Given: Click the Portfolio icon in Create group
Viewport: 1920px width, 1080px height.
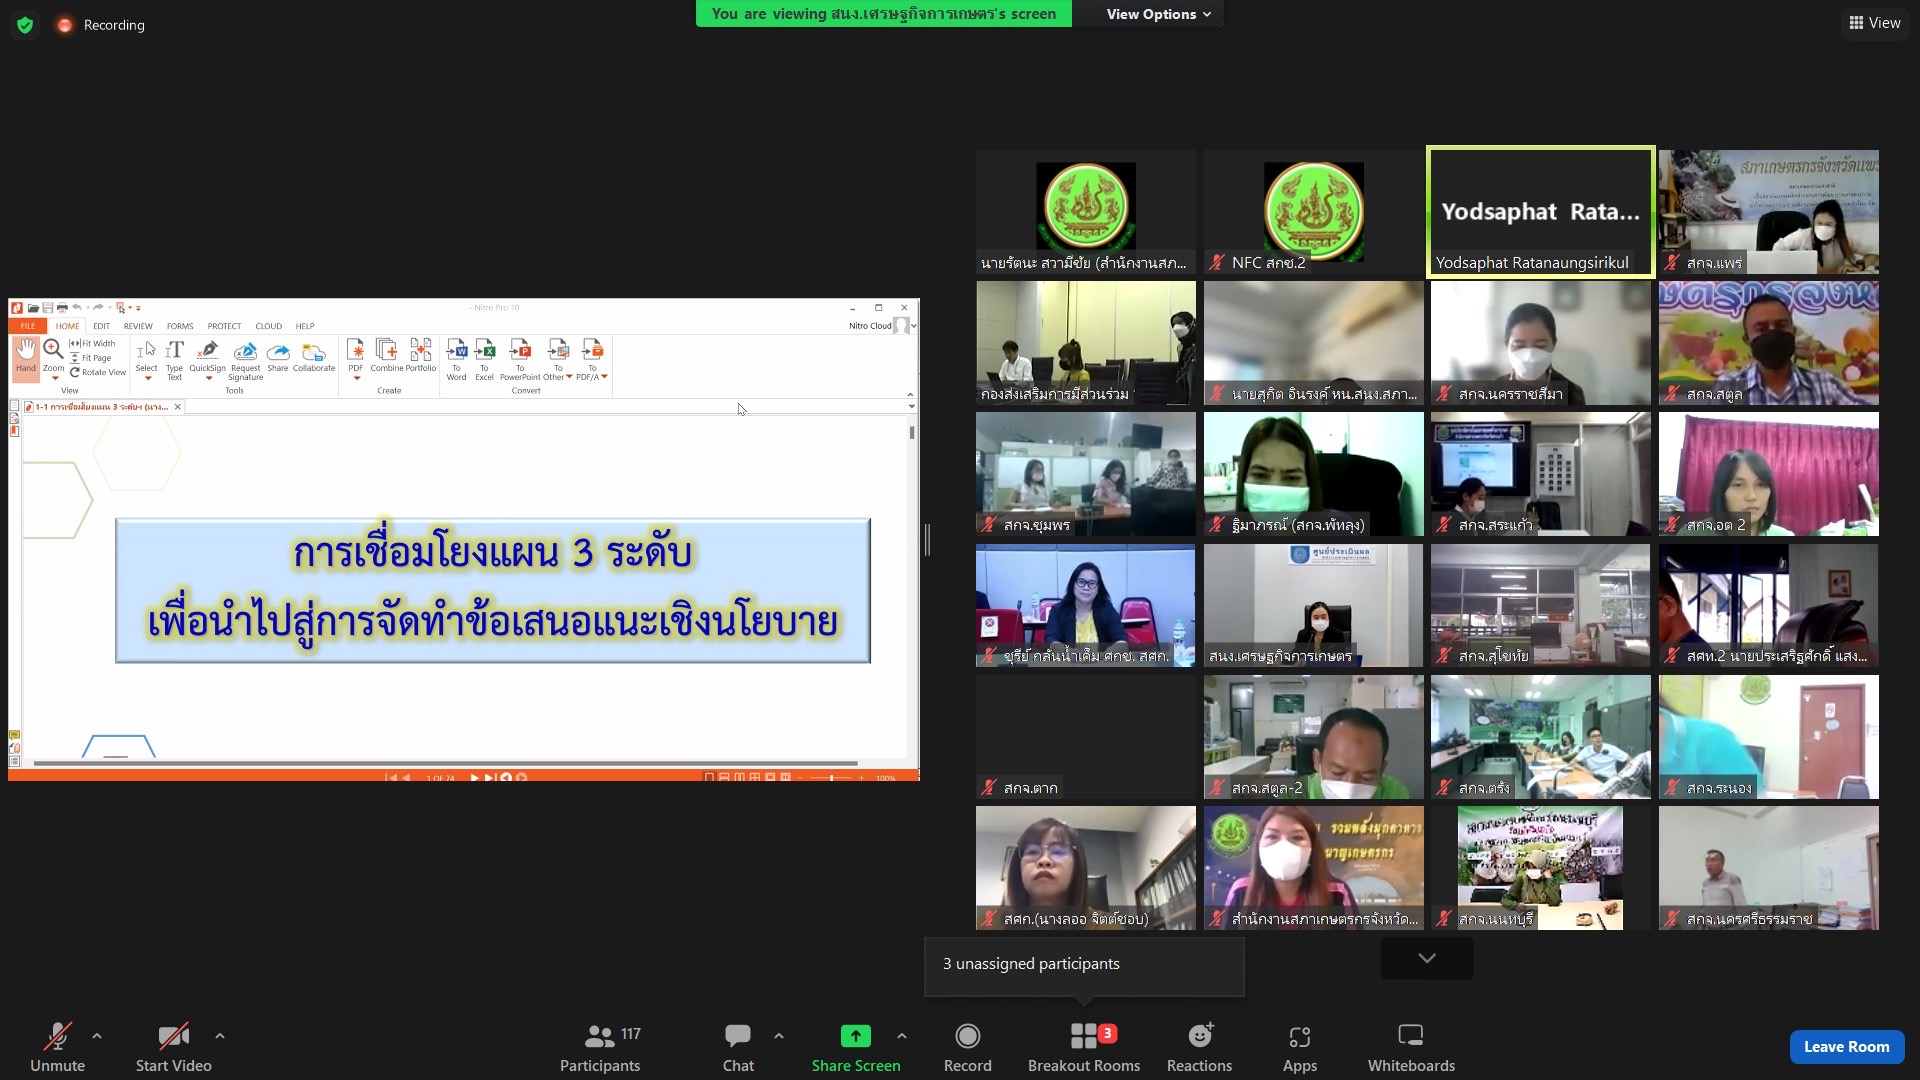Looking at the screenshot, I should (x=421, y=356).
